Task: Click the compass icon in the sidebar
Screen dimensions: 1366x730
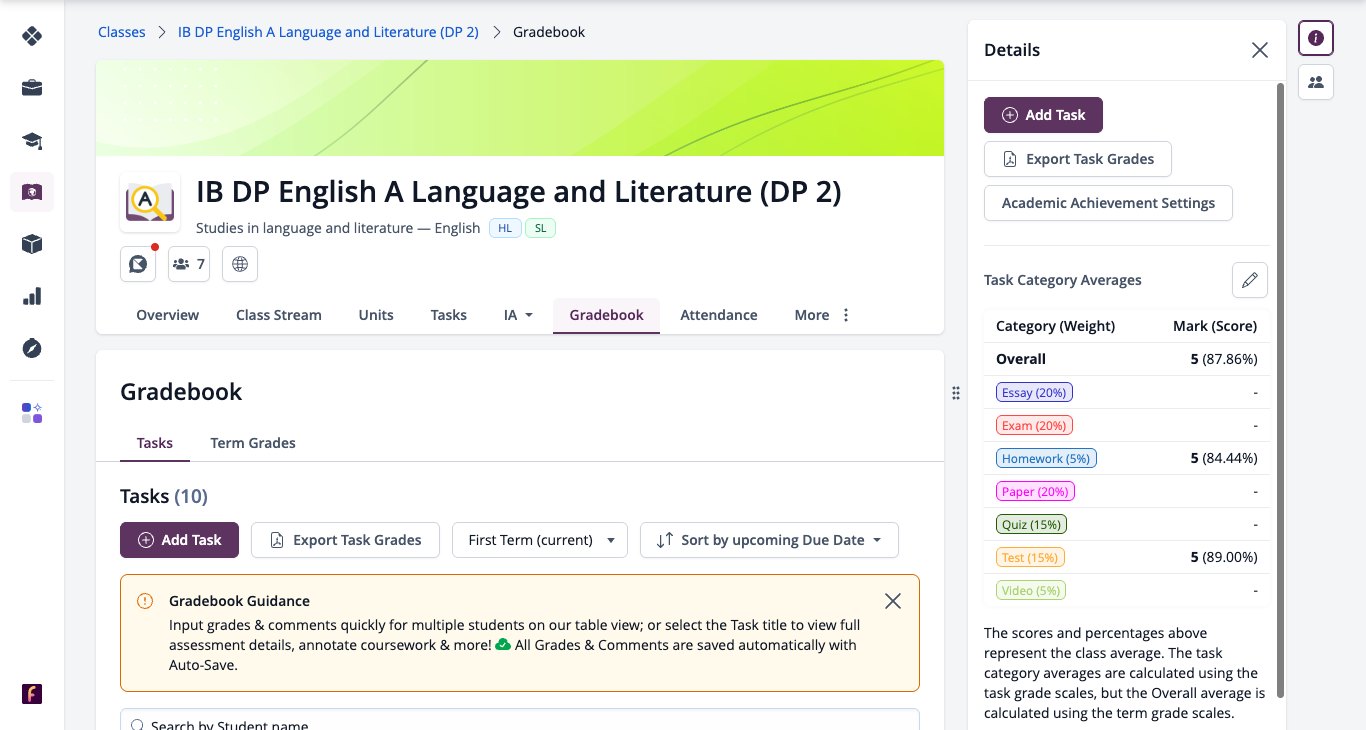Action: [32, 348]
